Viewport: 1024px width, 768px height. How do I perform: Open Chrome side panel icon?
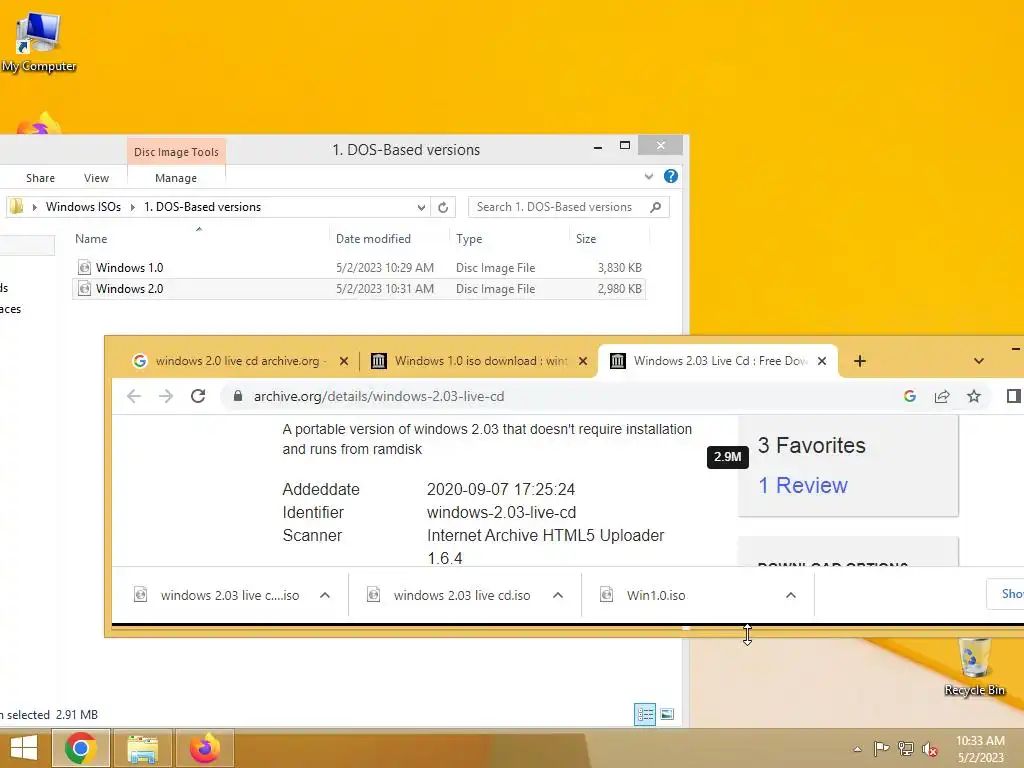[x=1013, y=396]
